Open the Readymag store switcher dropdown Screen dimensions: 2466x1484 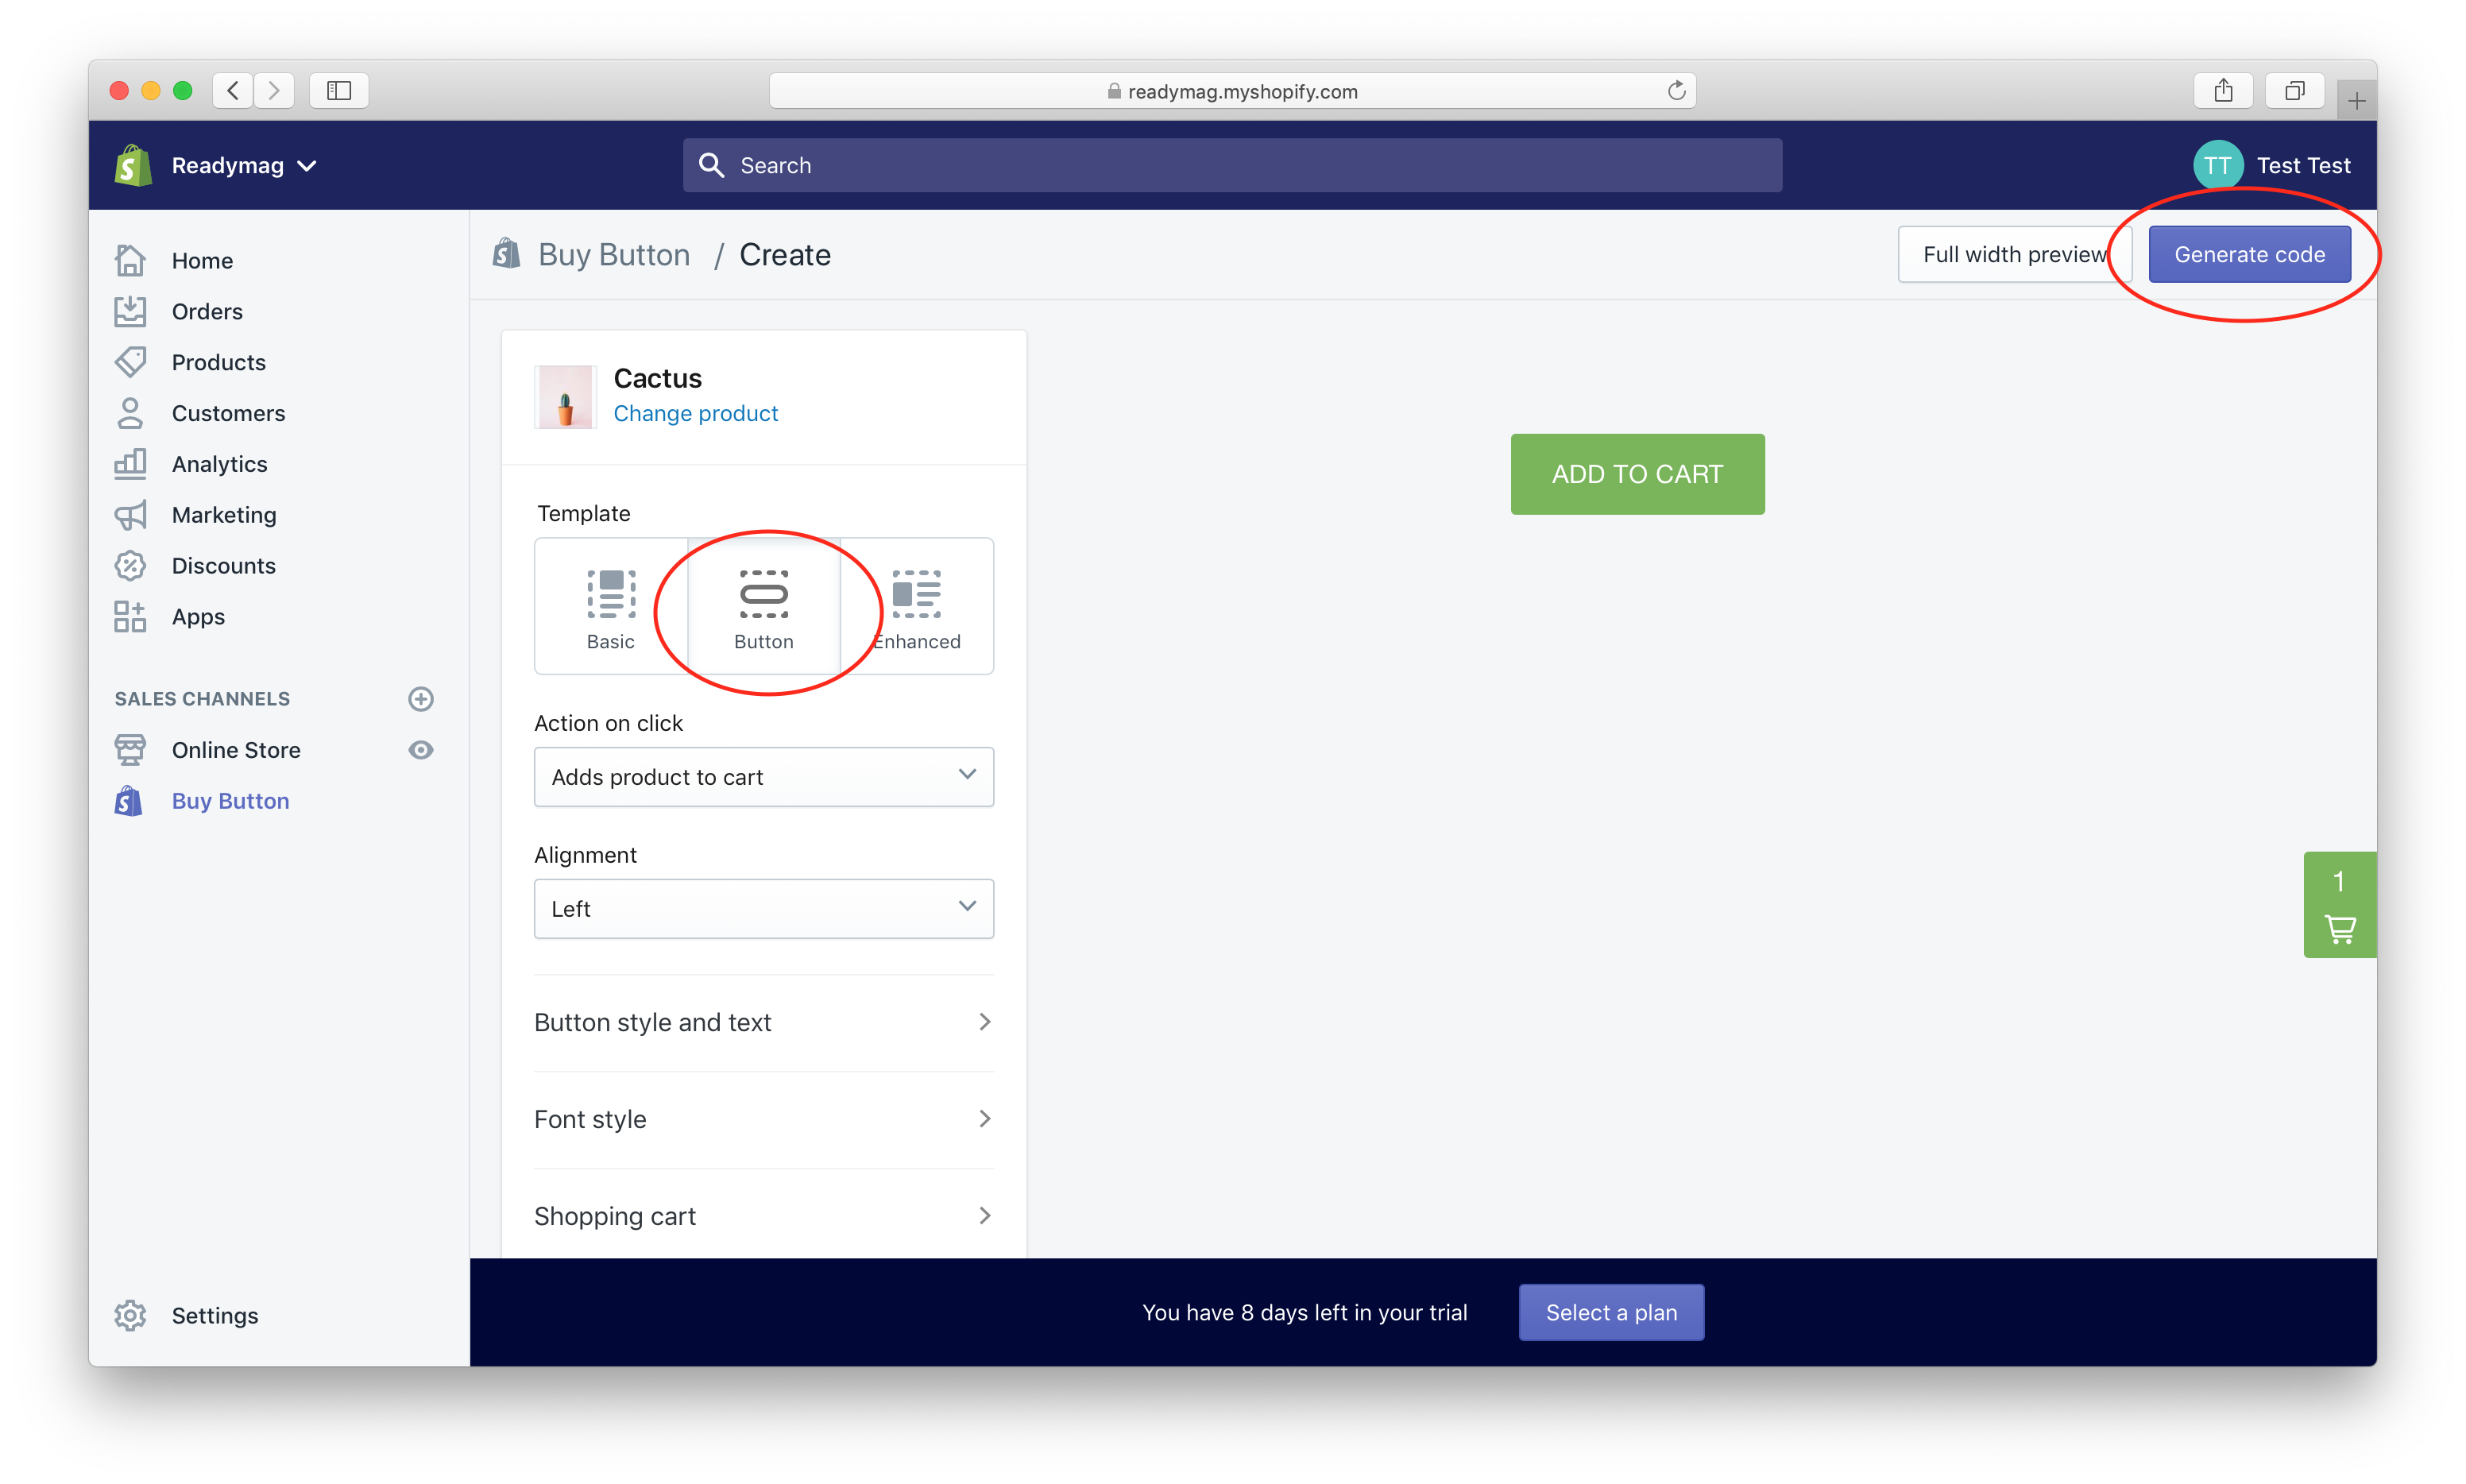pos(244,165)
